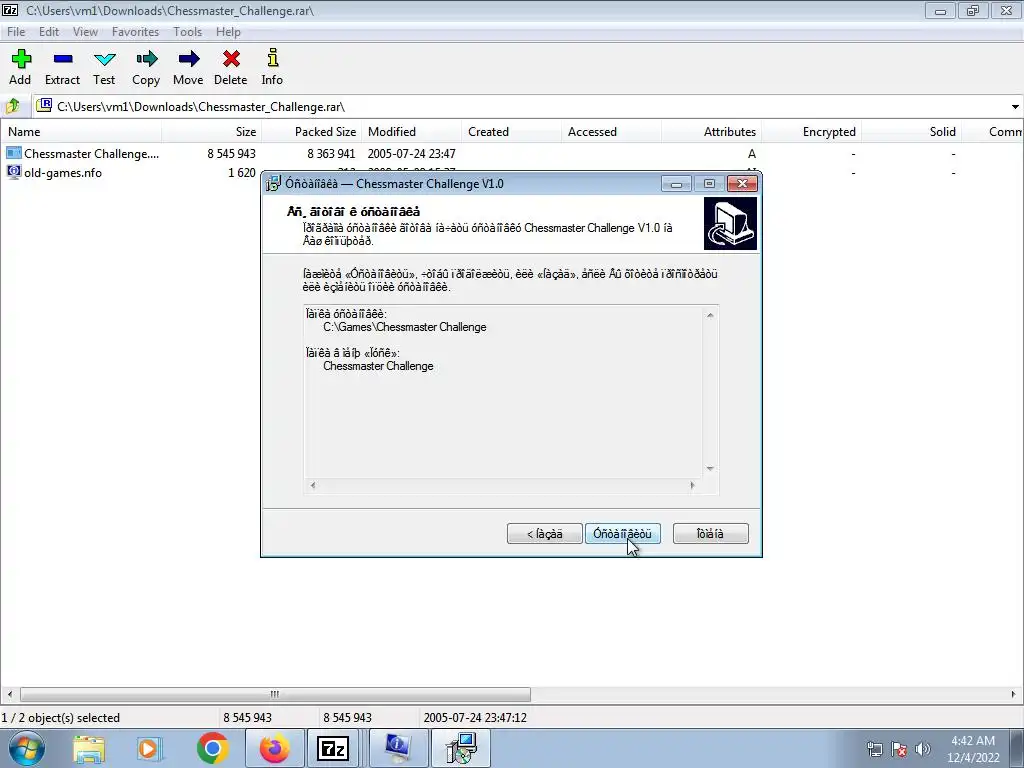This screenshot has height=768, width=1024.
Task: Select the Copy toolbar icon
Action: click(146, 59)
